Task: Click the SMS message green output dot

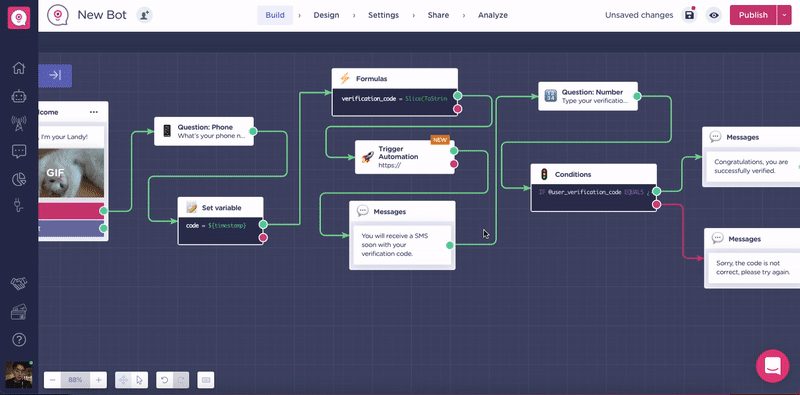Action: click(x=449, y=245)
